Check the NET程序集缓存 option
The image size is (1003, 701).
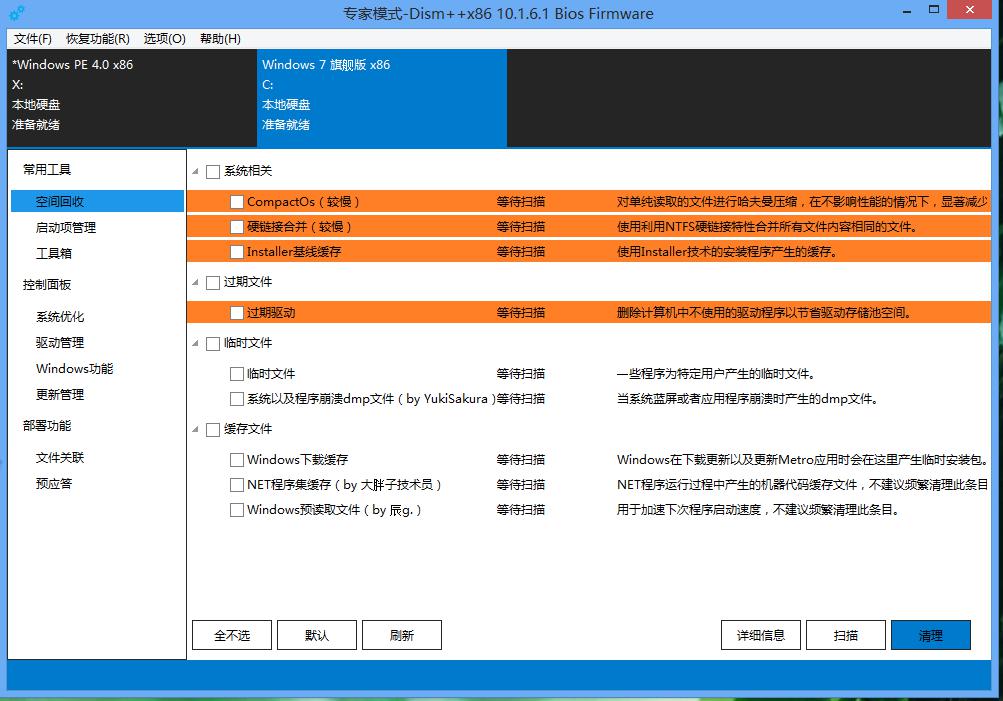pyautogui.click(x=236, y=484)
